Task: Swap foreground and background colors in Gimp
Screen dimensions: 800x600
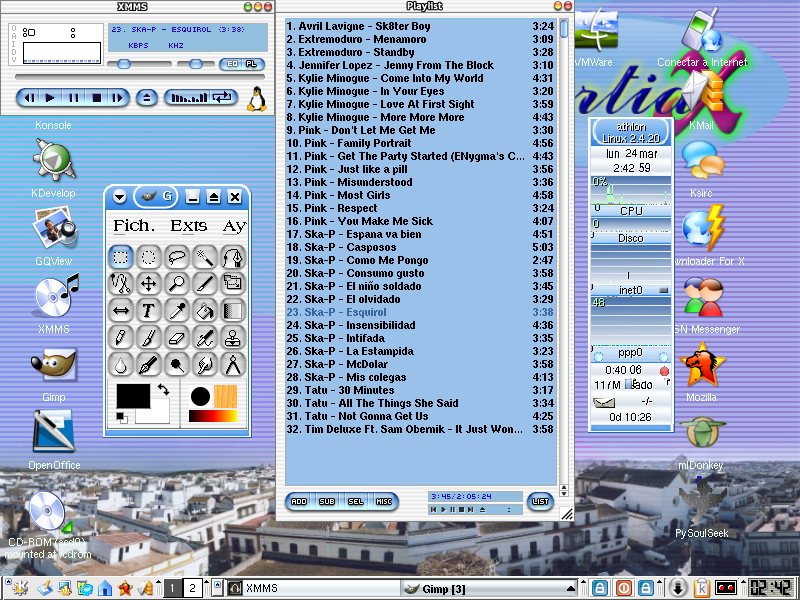Action: (x=163, y=389)
